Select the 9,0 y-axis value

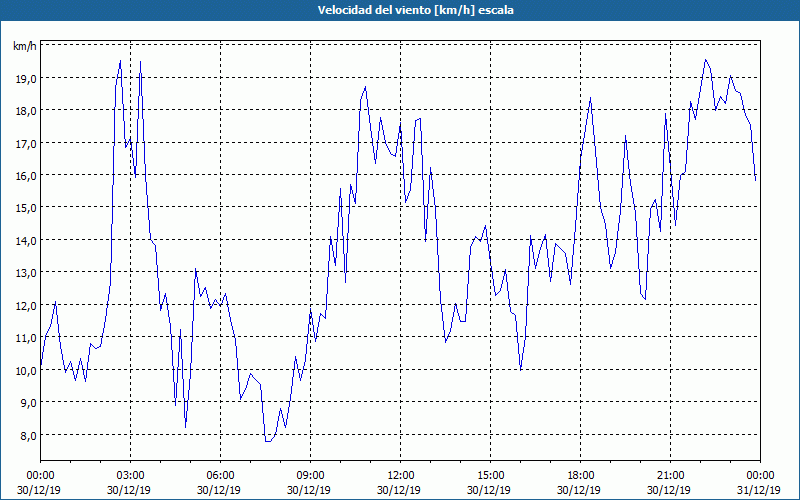[29, 403]
